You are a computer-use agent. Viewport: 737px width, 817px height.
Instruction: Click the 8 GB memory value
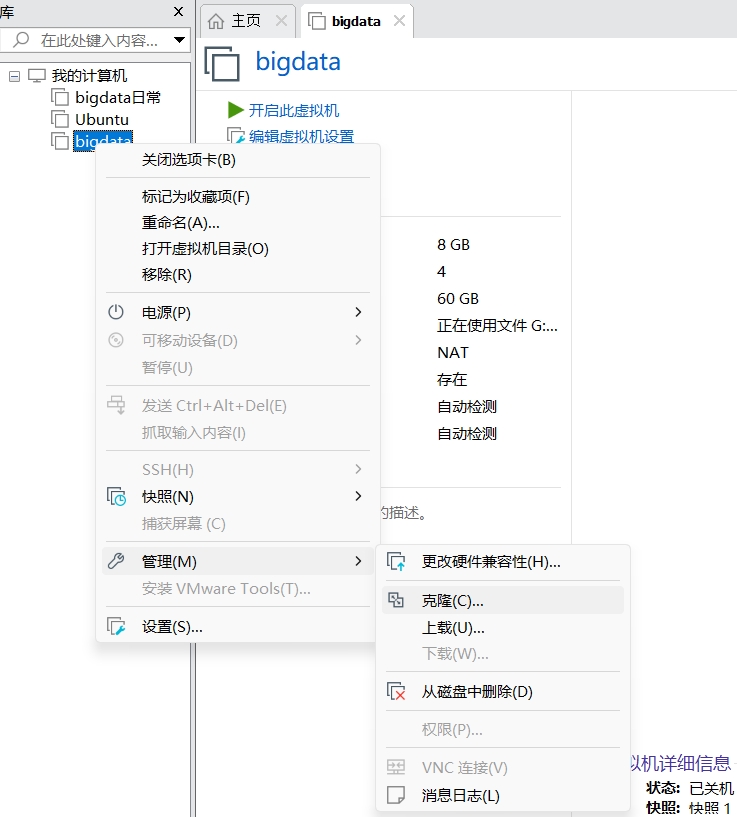(453, 244)
